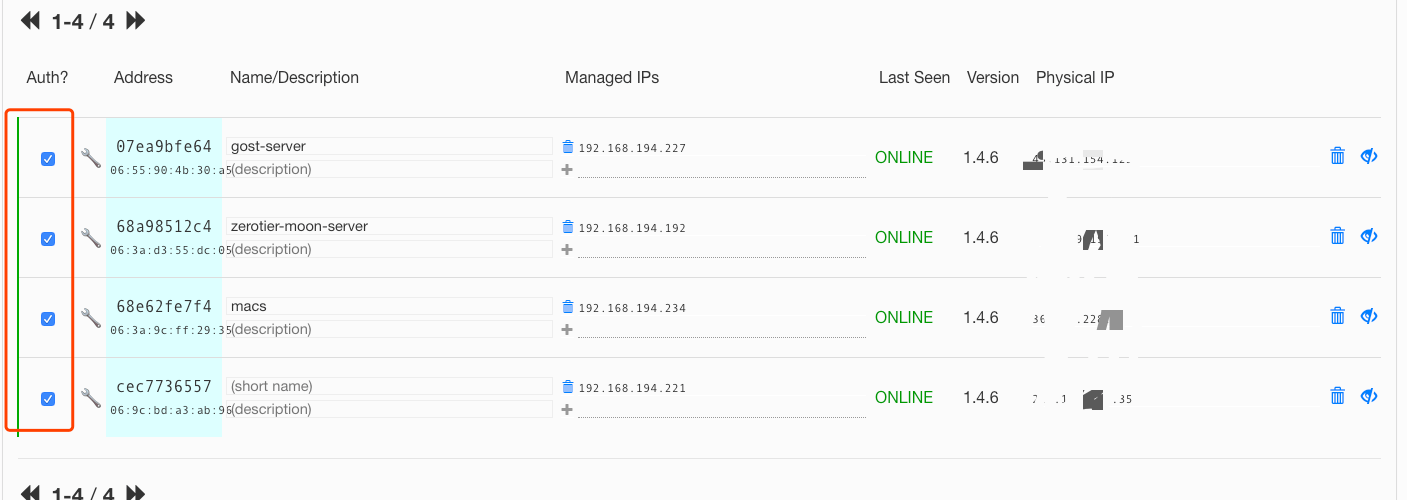Screen dimensions: 1407x500
Task: Delete the macs member with trash icon
Action: [x=1337, y=317]
